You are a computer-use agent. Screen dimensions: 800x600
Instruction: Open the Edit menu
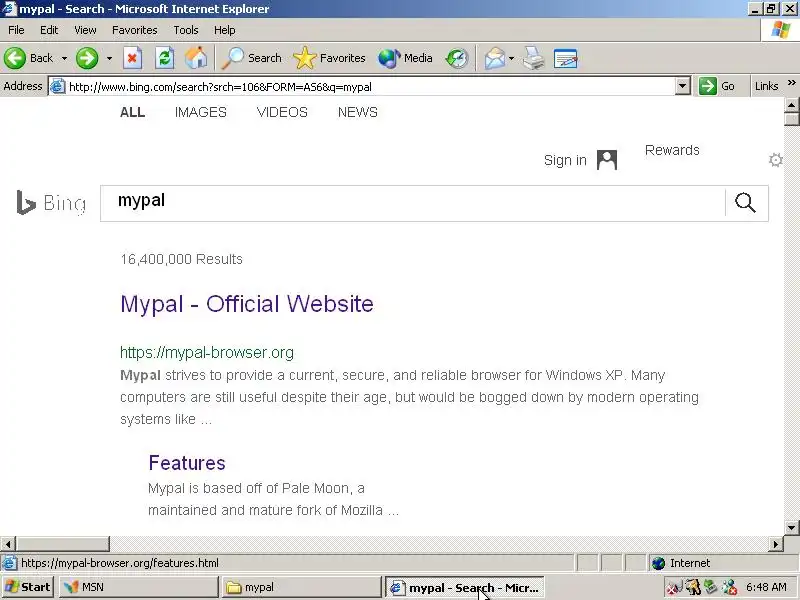coord(49,30)
